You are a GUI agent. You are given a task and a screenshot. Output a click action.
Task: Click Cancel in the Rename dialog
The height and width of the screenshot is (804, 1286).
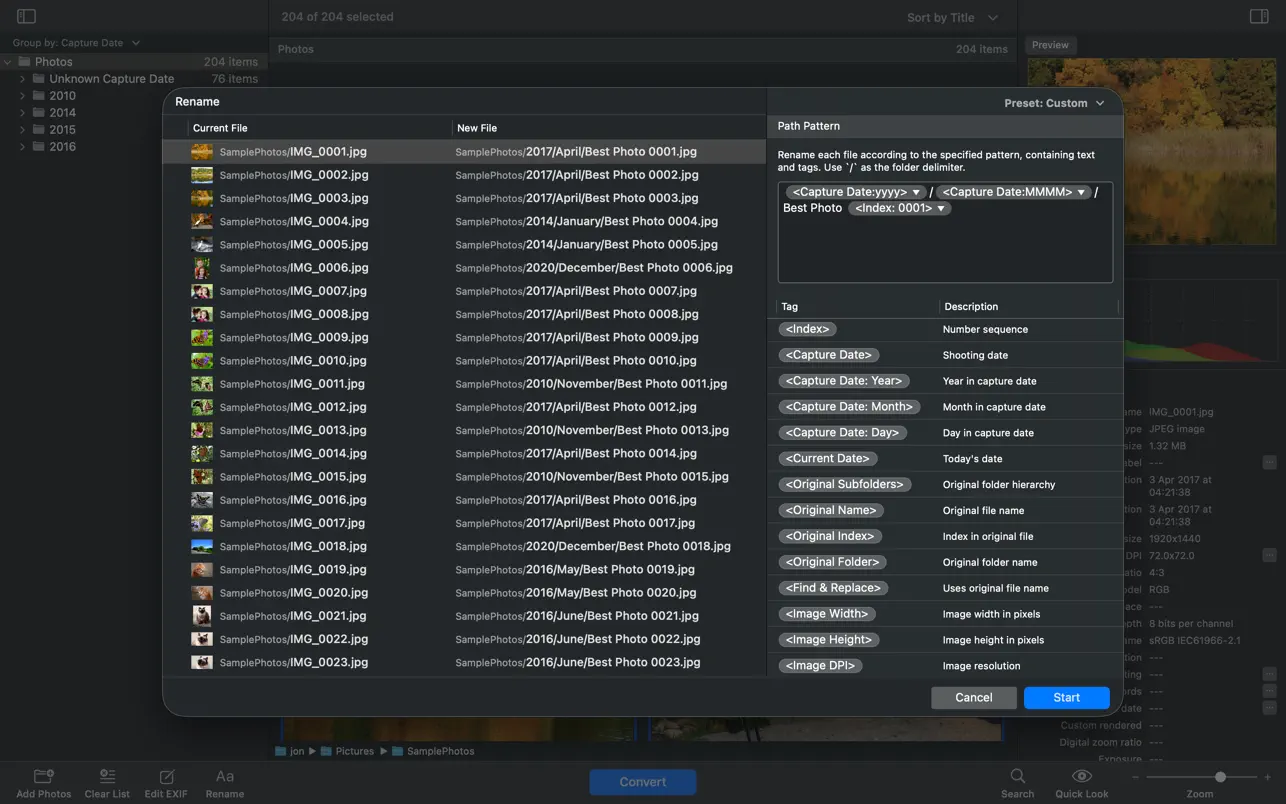click(x=973, y=698)
